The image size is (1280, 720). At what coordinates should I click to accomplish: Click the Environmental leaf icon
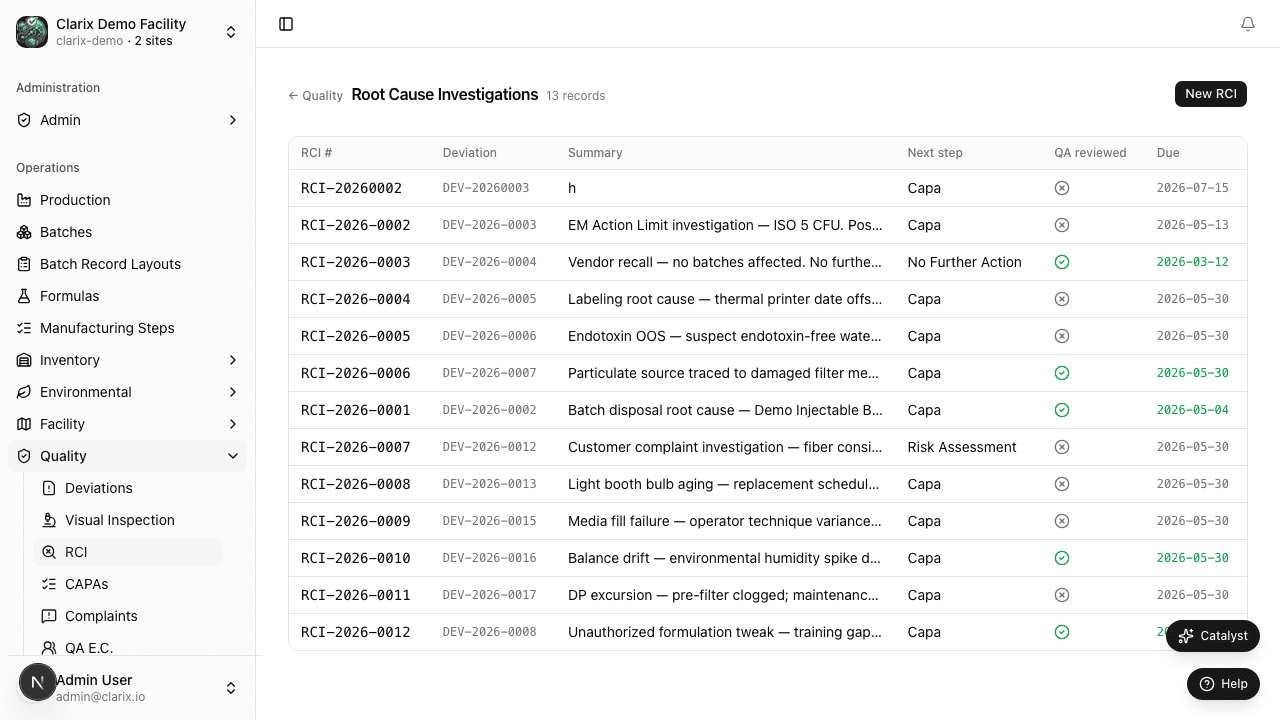(24, 392)
